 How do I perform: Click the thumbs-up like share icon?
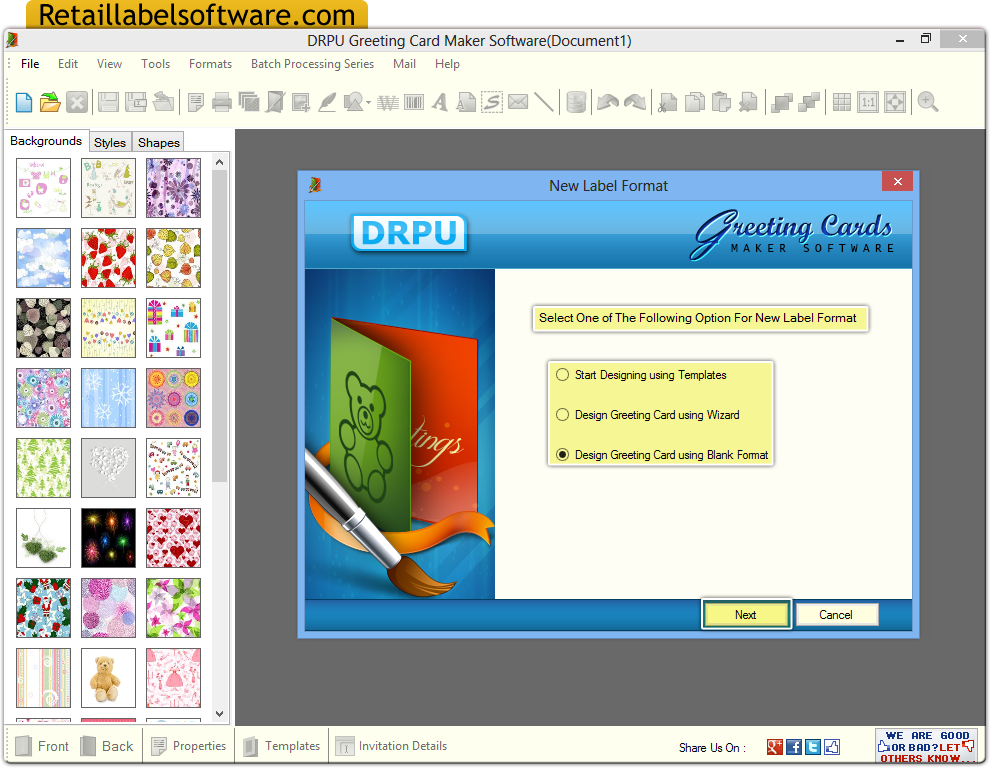pos(832,747)
